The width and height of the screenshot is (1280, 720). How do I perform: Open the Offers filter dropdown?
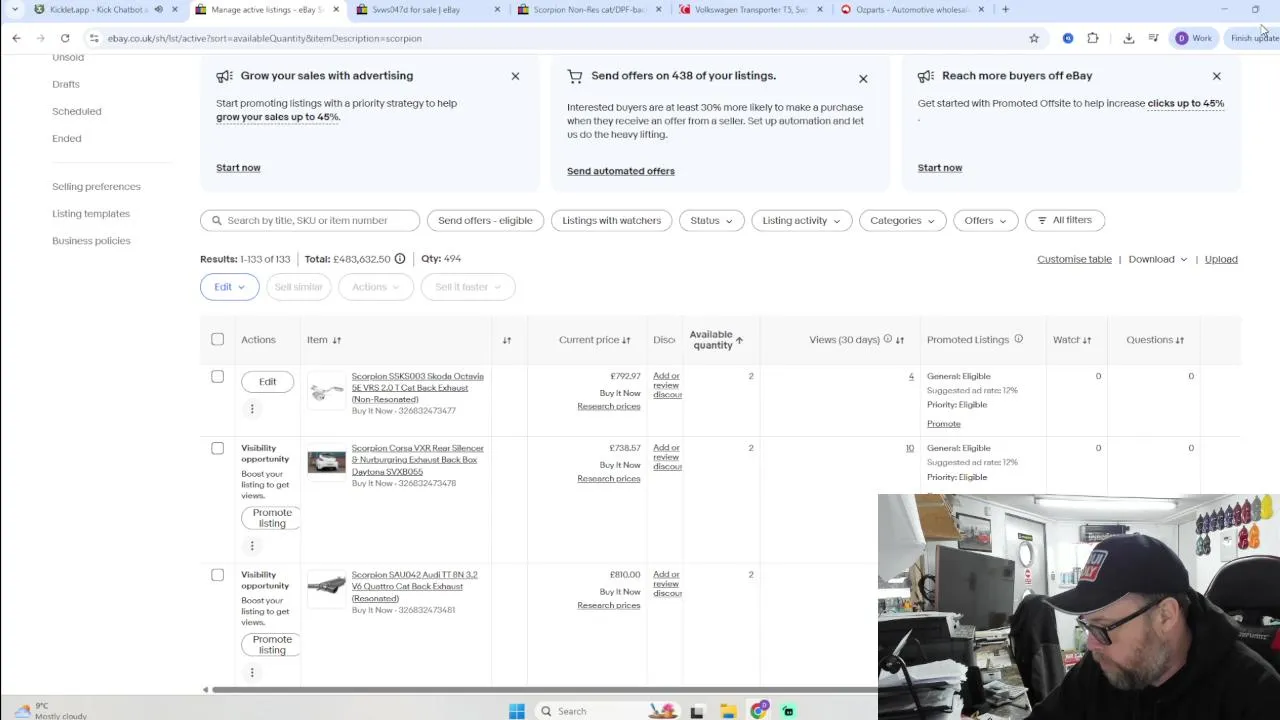tap(985, 220)
